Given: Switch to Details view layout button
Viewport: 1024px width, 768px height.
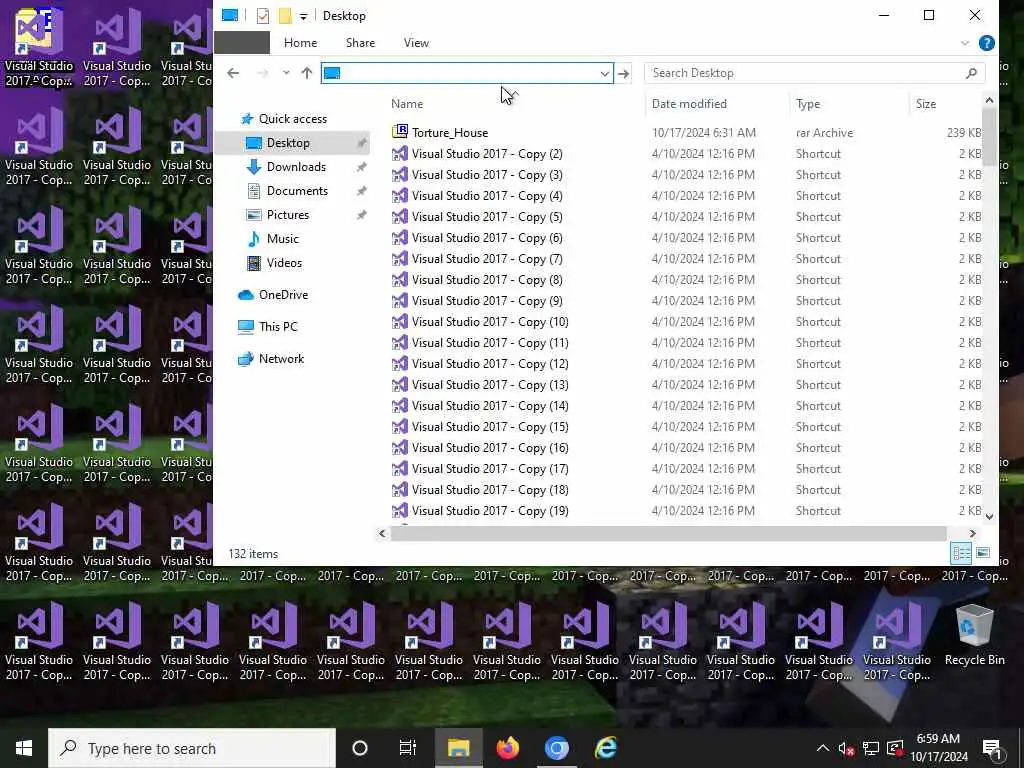Looking at the screenshot, I should pos(961,554).
